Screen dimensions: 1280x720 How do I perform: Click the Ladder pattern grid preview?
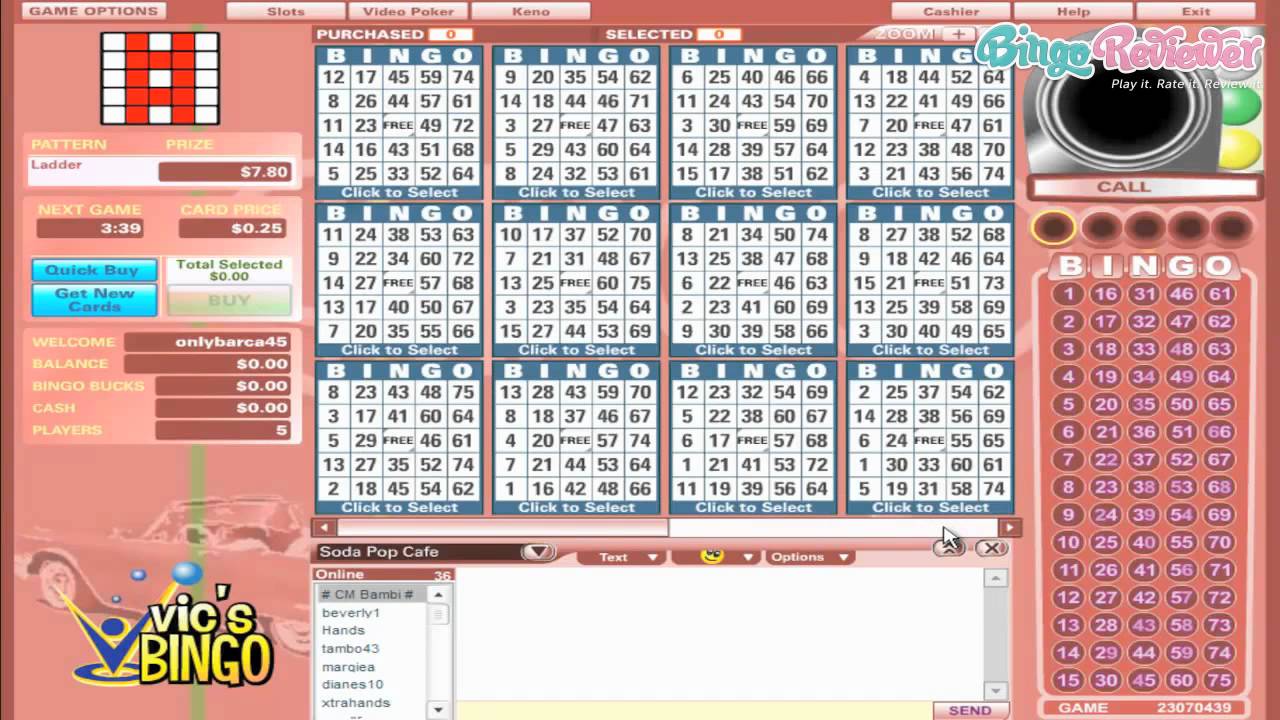click(x=160, y=78)
